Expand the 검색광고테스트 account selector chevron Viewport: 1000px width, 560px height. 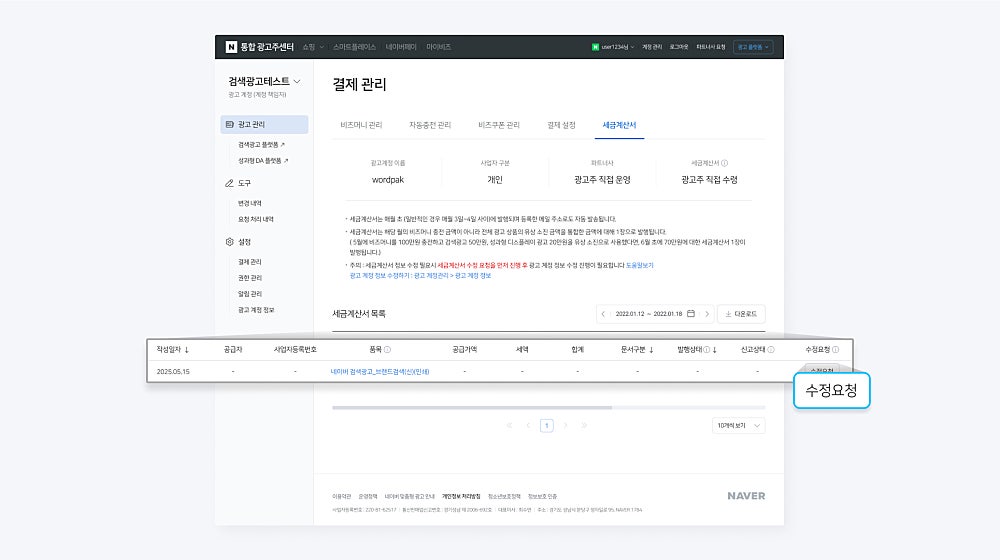[297, 82]
